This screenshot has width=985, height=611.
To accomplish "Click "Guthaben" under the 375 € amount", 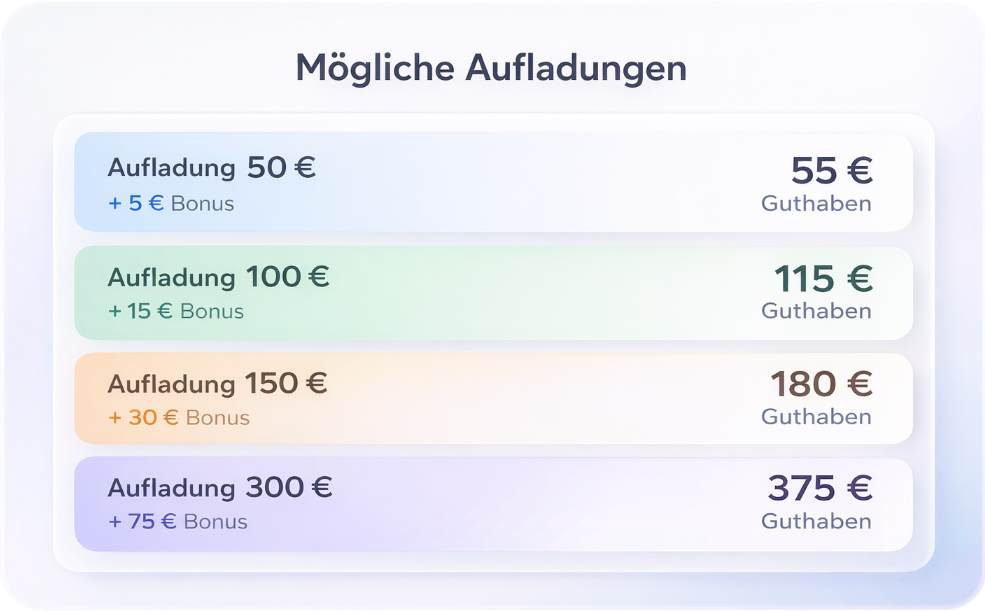I will click(x=816, y=522).
